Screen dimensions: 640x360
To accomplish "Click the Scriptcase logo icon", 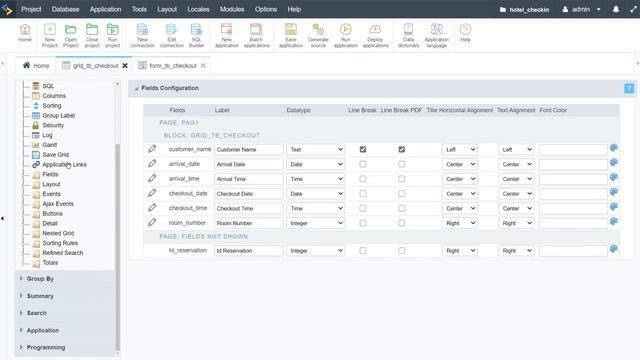I will tap(7, 9).
